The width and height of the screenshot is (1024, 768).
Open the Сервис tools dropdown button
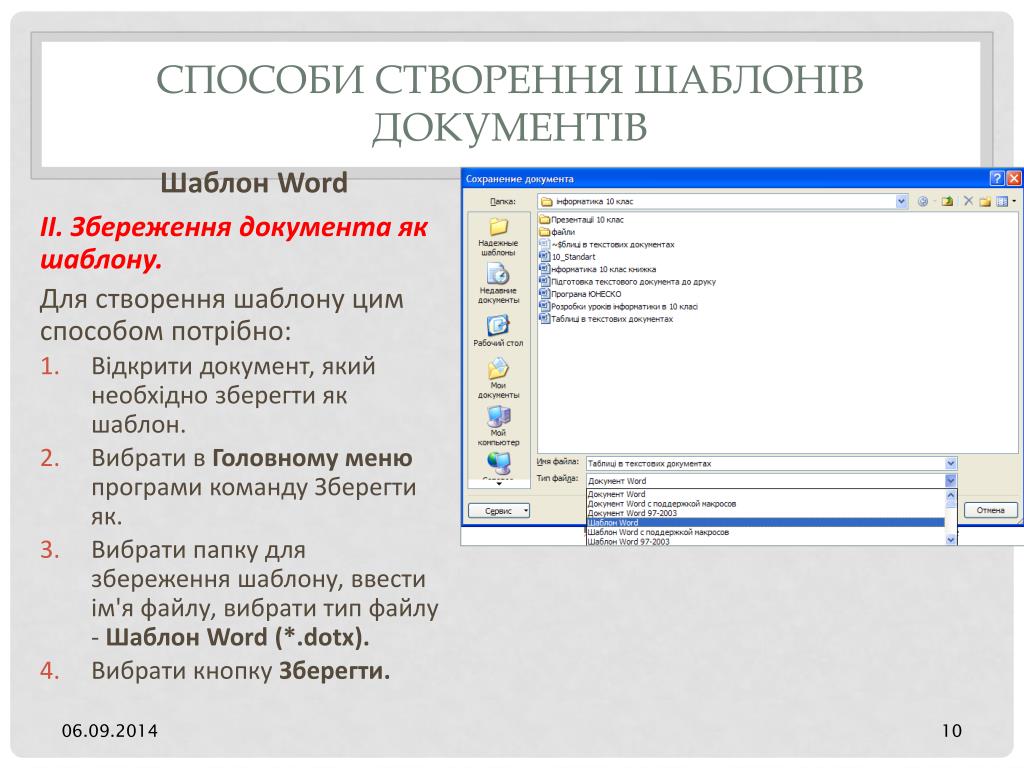[498, 511]
